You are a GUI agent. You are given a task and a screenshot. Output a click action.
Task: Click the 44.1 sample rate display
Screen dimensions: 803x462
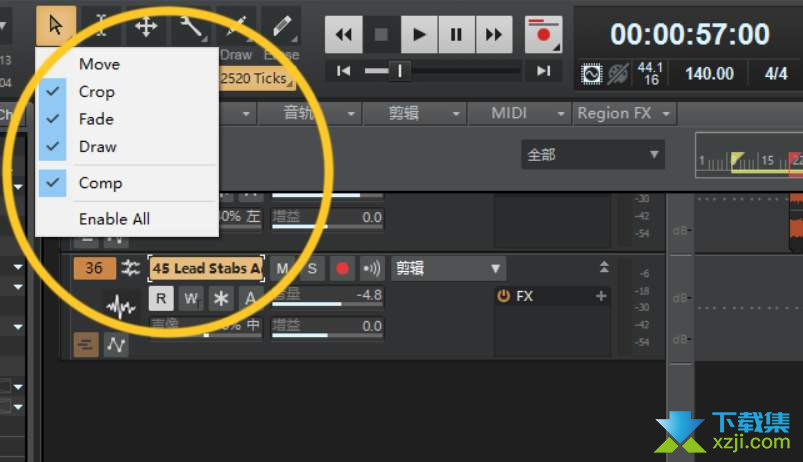(650, 68)
